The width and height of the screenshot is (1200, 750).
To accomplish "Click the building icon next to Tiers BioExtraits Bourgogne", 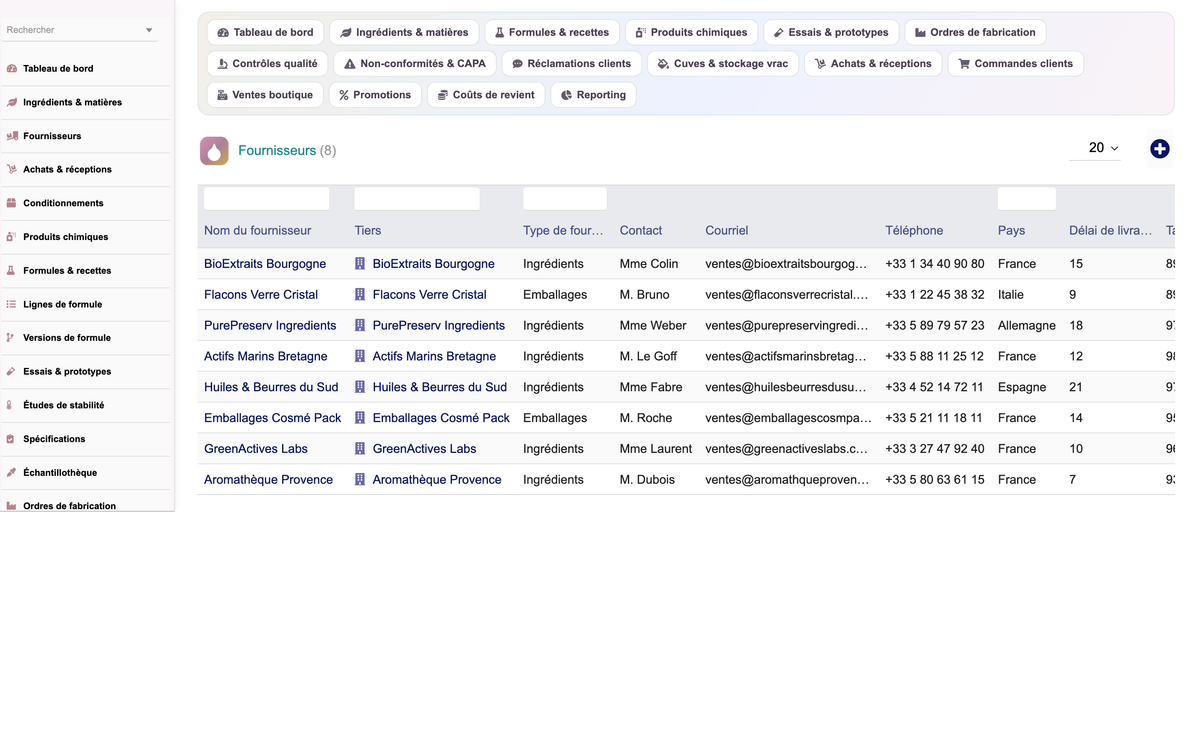I will 360,264.
